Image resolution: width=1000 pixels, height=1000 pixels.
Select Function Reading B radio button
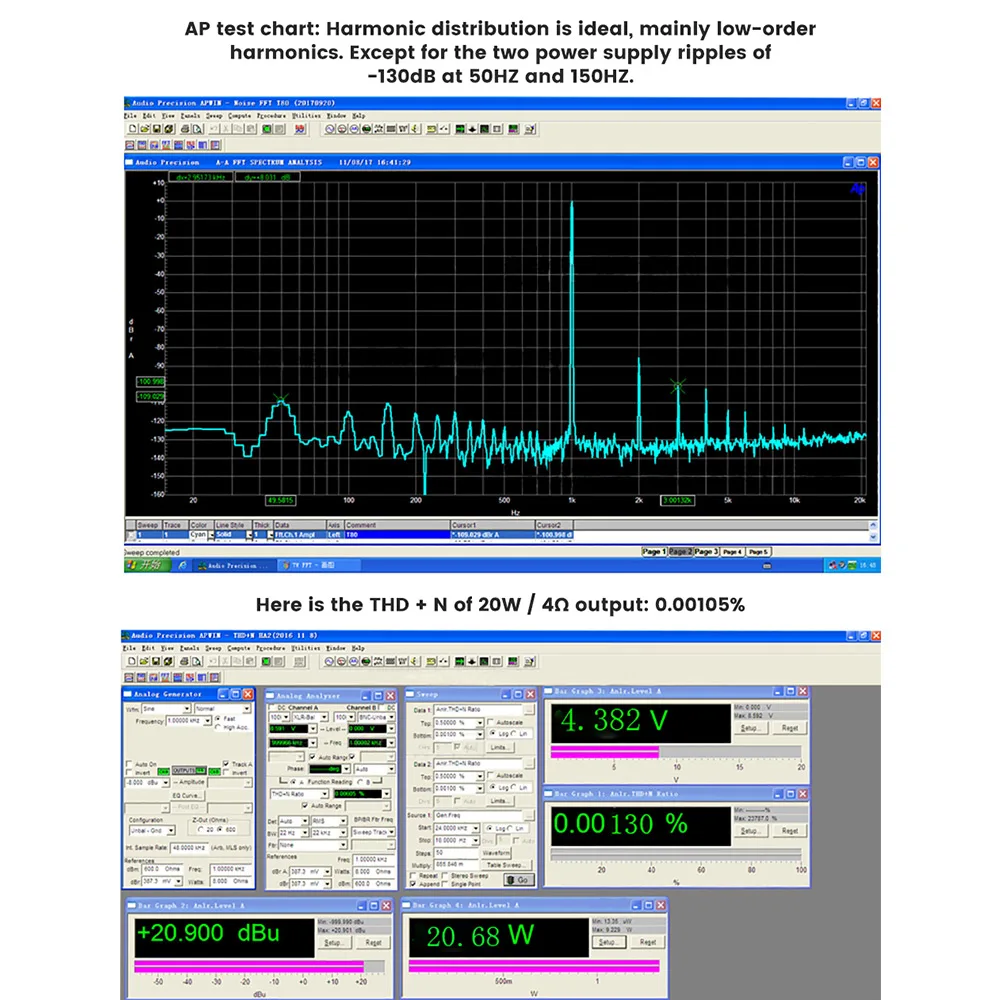click(x=360, y=782)
